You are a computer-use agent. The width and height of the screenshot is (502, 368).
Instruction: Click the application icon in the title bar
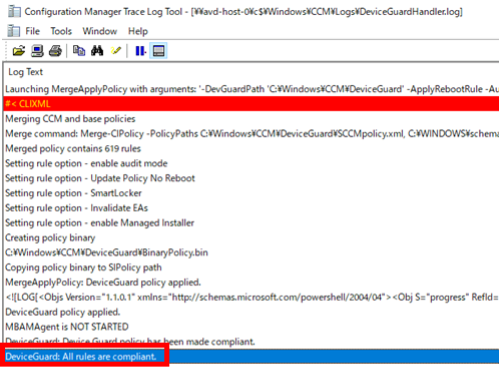pos(14,11)
